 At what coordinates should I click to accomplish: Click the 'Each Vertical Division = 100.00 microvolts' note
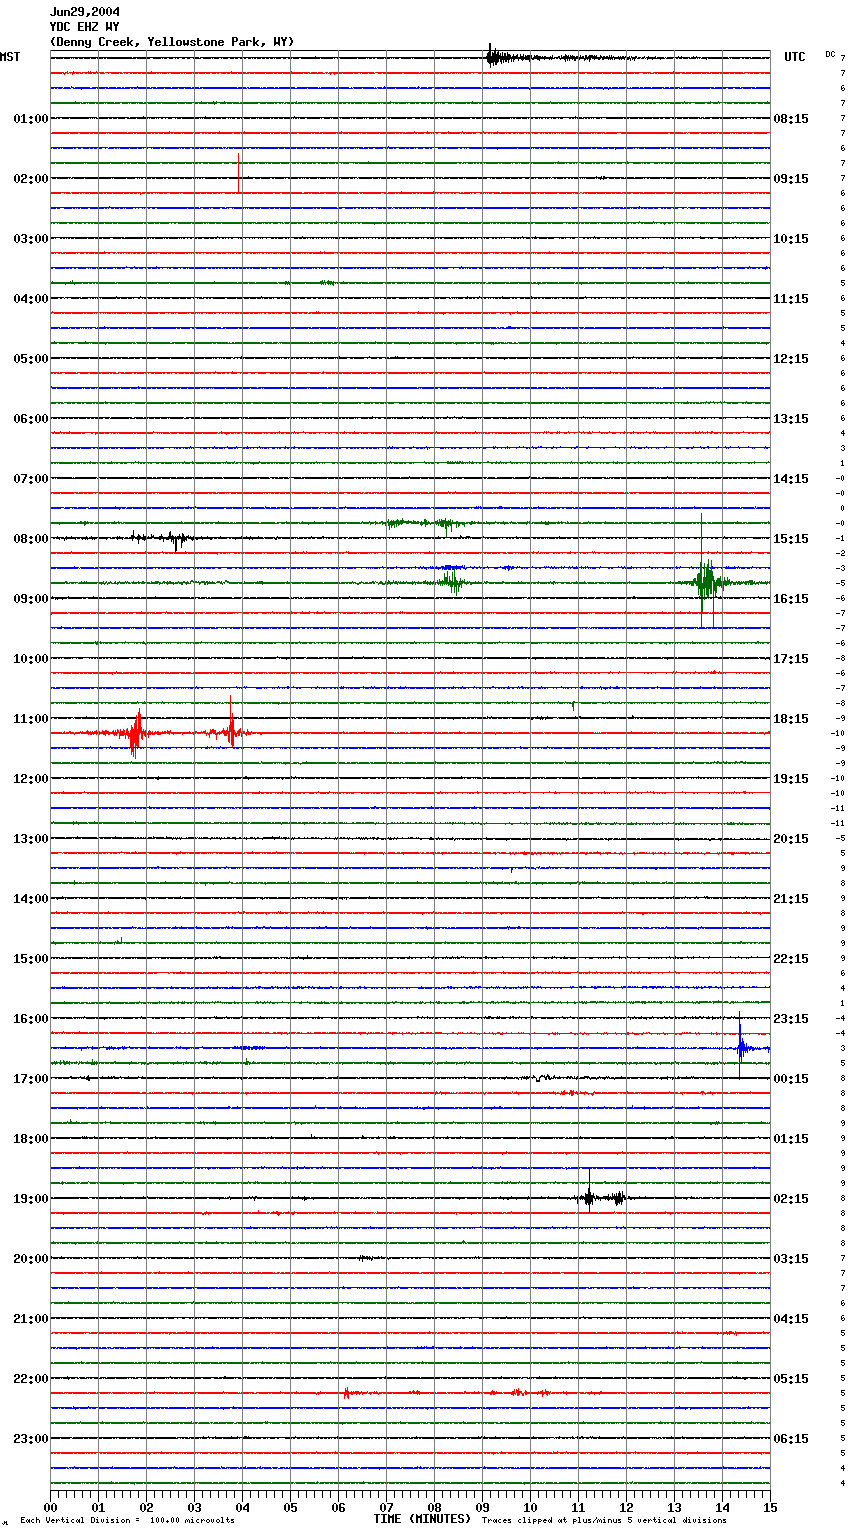[127, 1520]
